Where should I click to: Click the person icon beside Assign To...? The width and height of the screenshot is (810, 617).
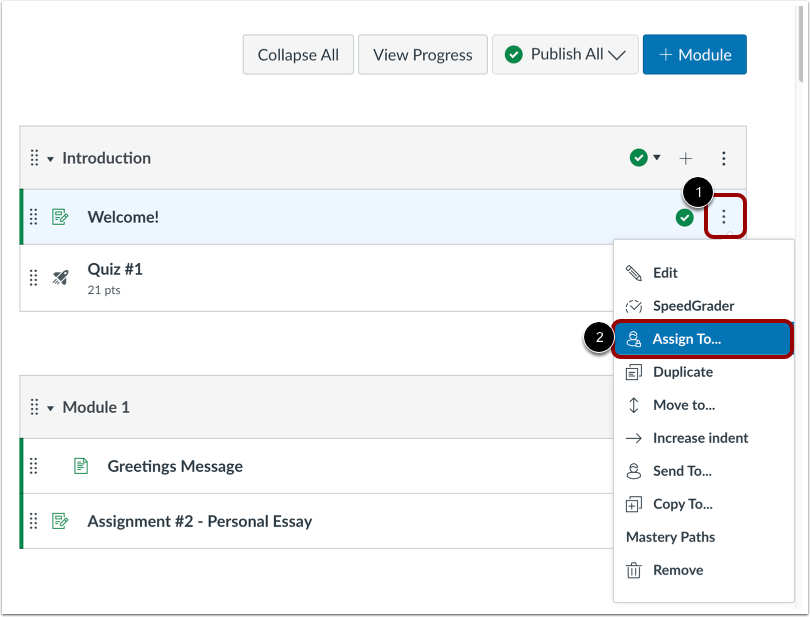634,339
